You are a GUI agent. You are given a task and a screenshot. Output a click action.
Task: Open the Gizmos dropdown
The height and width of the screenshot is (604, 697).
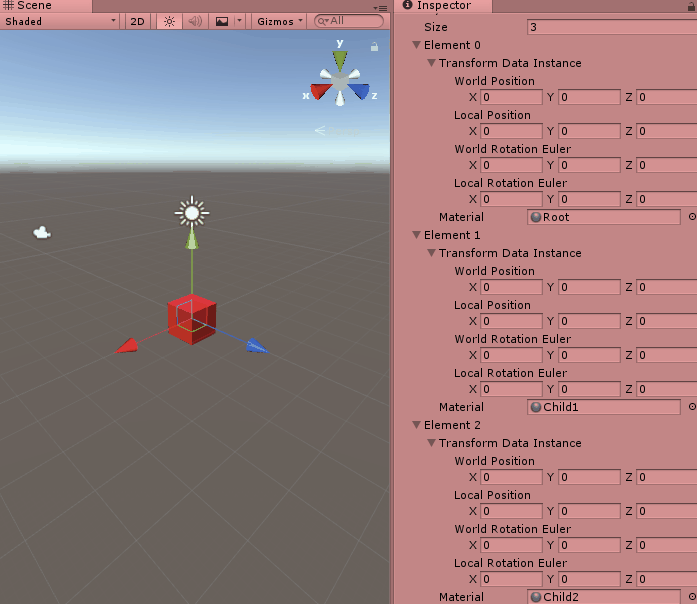280,21
